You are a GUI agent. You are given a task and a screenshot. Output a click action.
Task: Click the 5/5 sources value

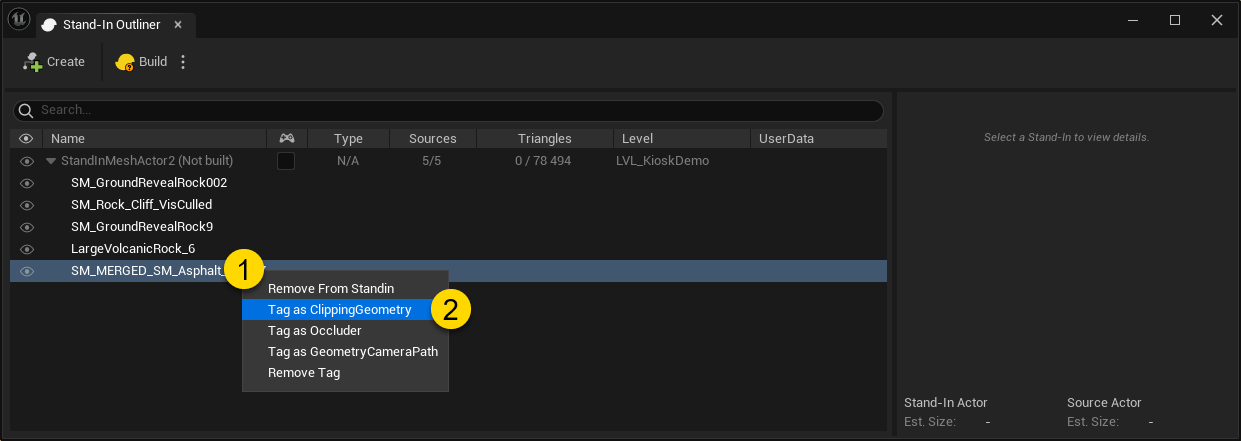click(x=432, y=161)
